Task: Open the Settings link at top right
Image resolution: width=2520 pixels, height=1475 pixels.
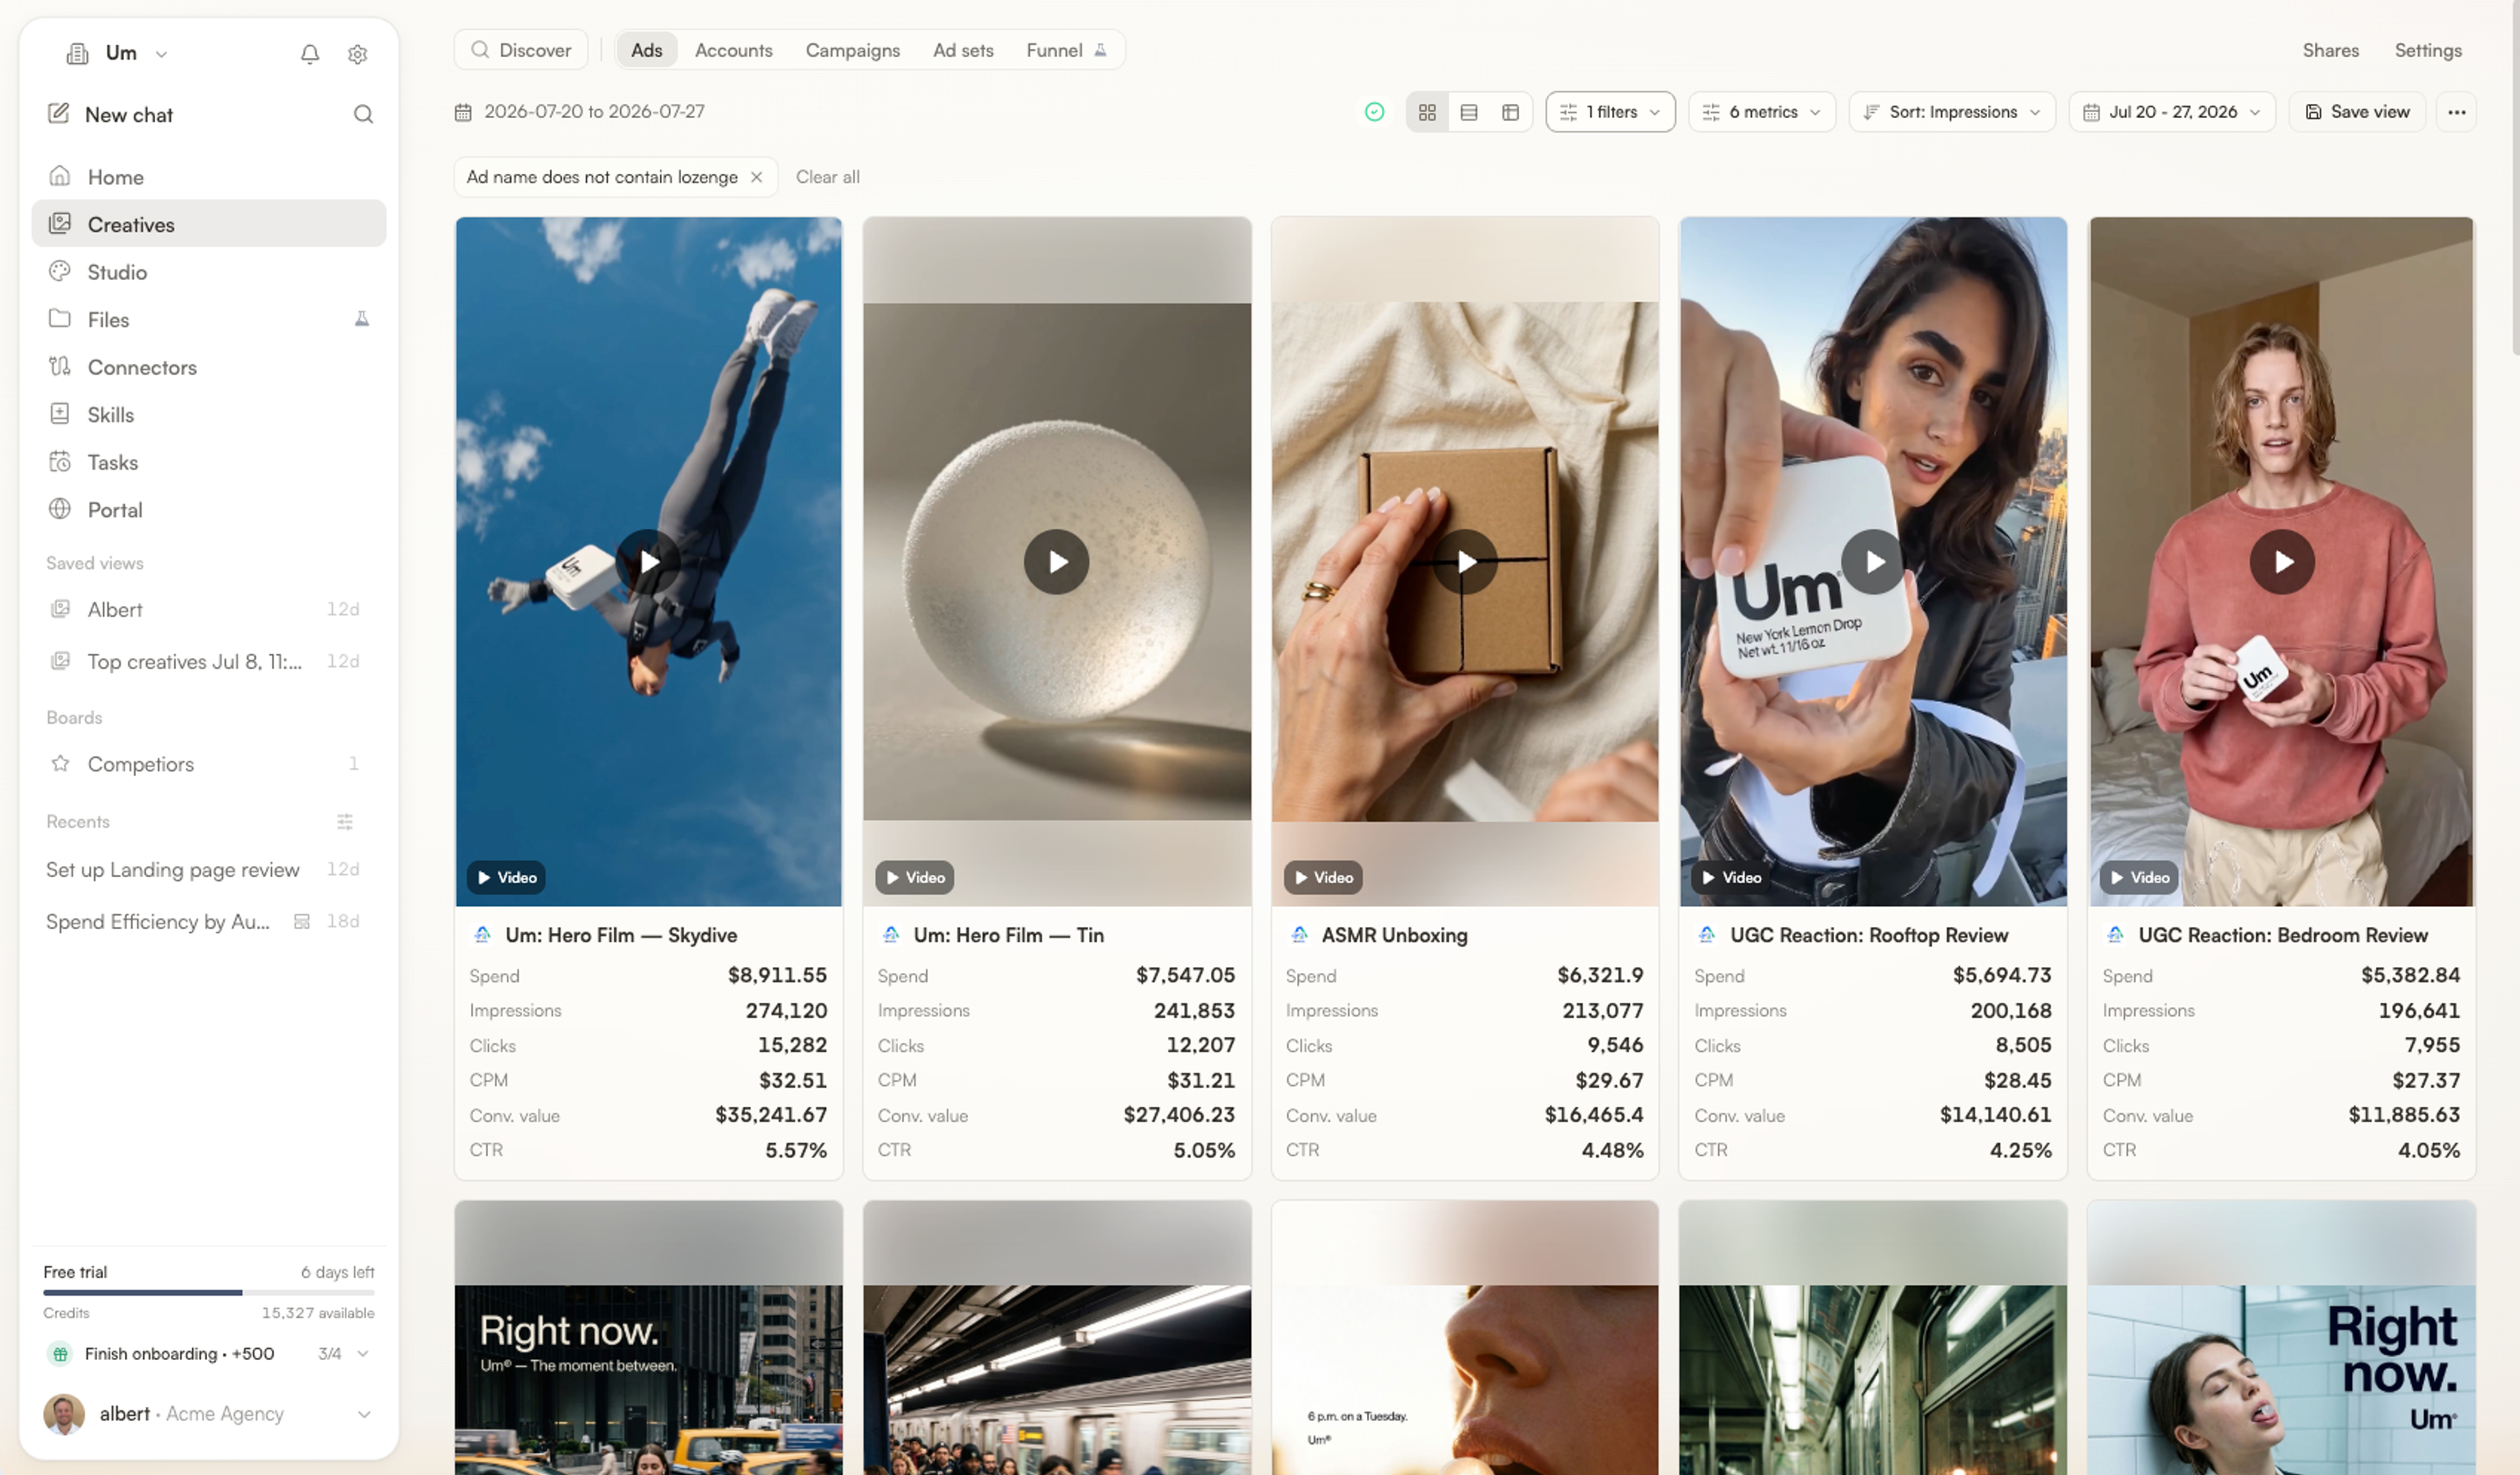Action: click(2427, 50)
